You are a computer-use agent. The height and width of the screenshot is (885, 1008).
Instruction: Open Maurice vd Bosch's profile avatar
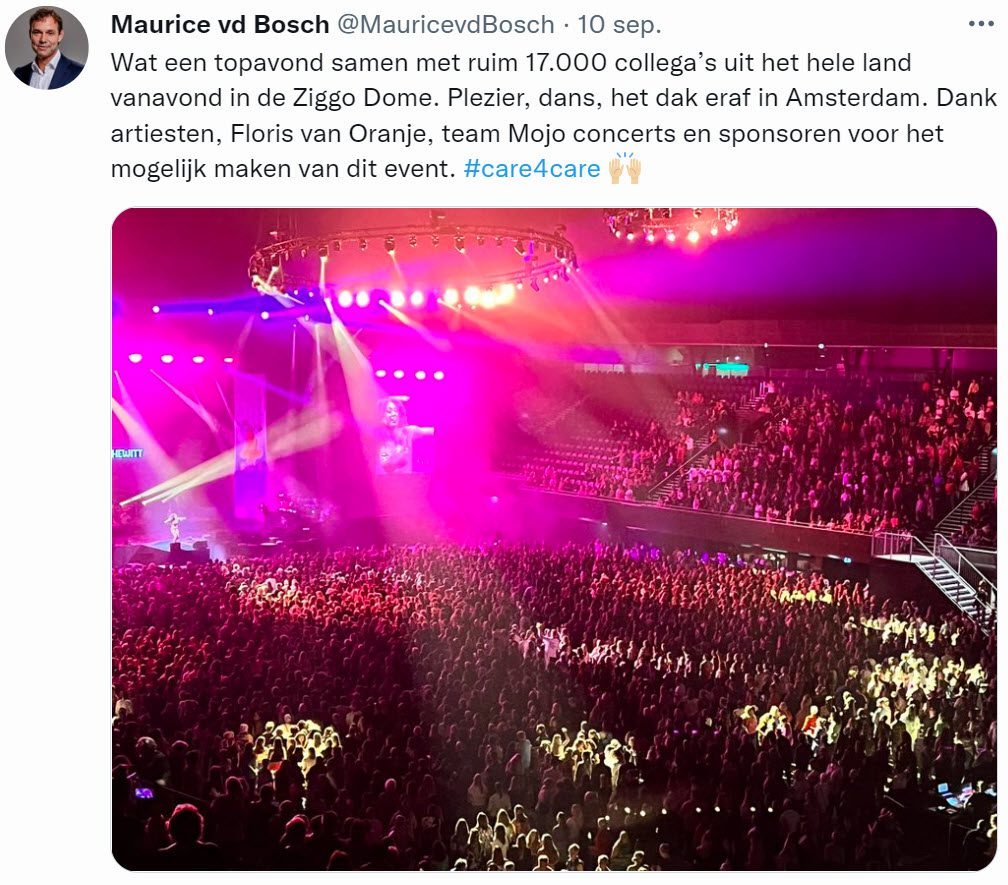(46, 48)
